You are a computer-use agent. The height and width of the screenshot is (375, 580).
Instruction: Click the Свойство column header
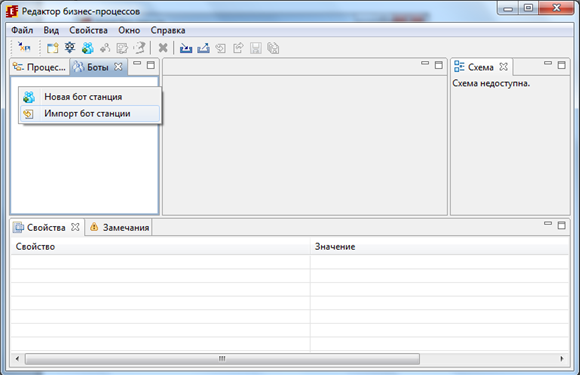[160, 247]
